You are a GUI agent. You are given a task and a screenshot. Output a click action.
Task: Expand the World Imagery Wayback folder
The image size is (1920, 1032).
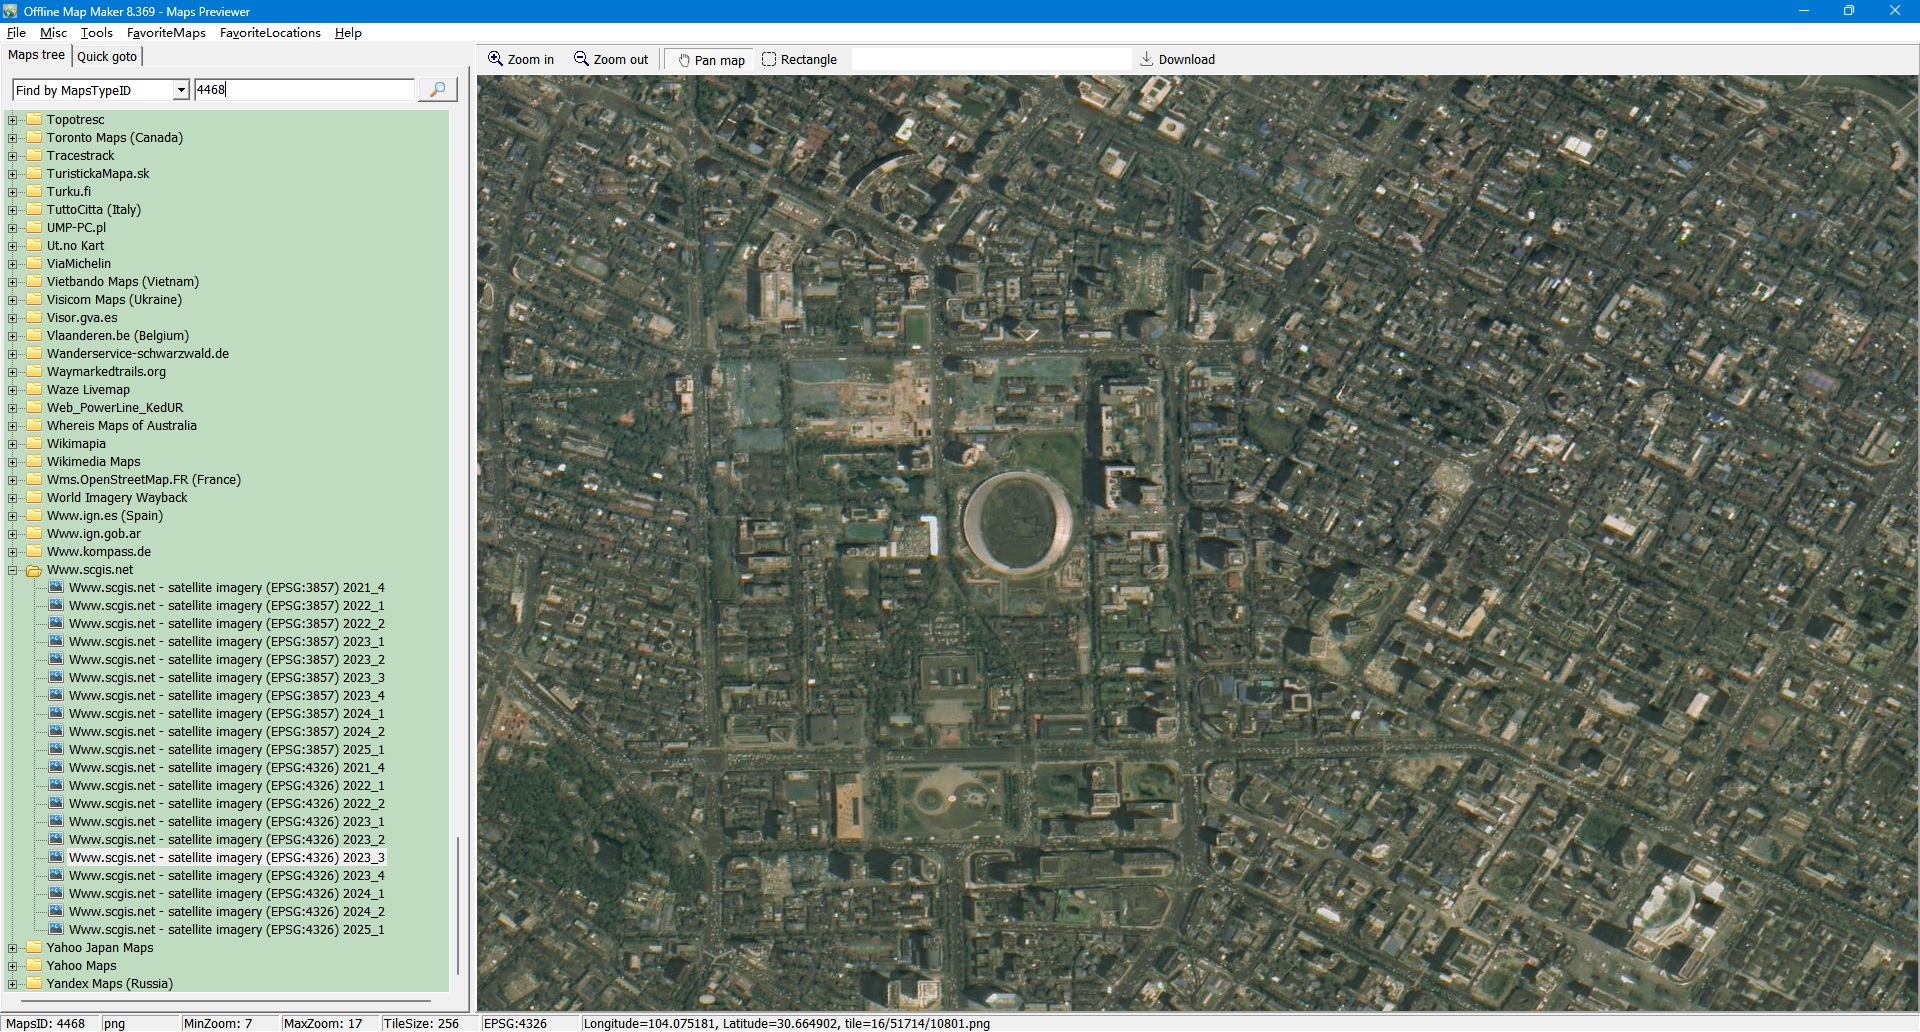[13, 498]
